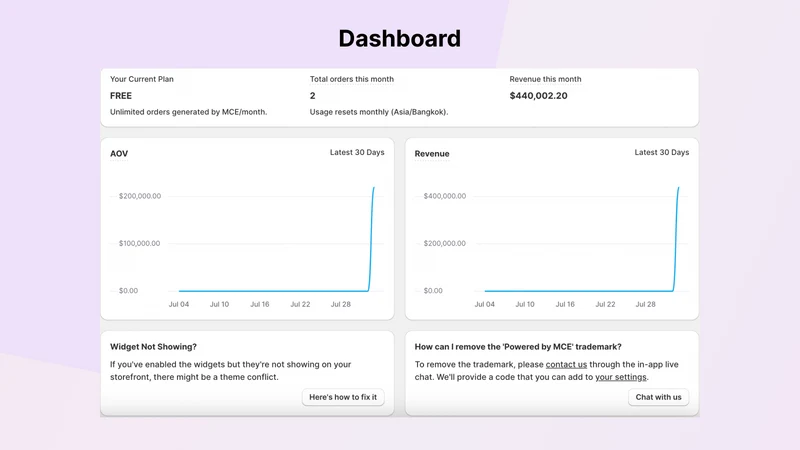The width and height of the screenshot is (800, 450).
Task: Click the "AOV" chart title
Action: pos(119,154)
